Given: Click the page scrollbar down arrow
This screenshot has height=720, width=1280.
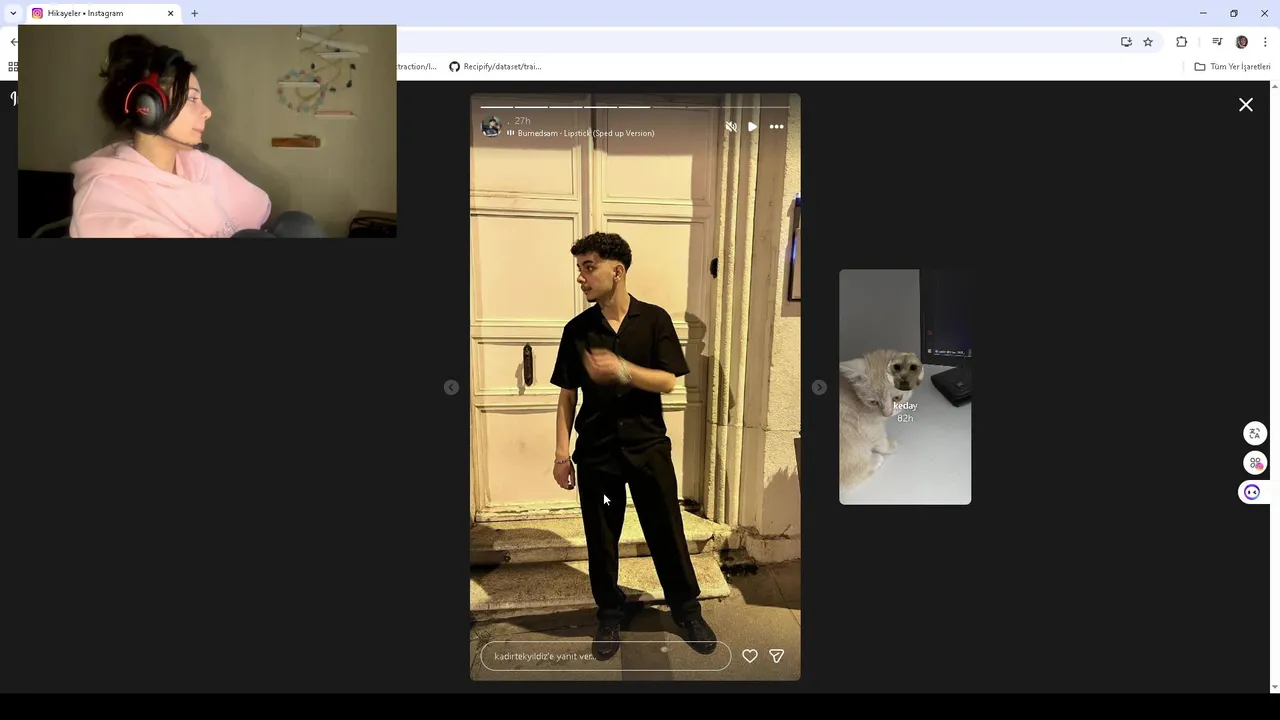Looking at the screenshot, I should [x=1274, y=688].
